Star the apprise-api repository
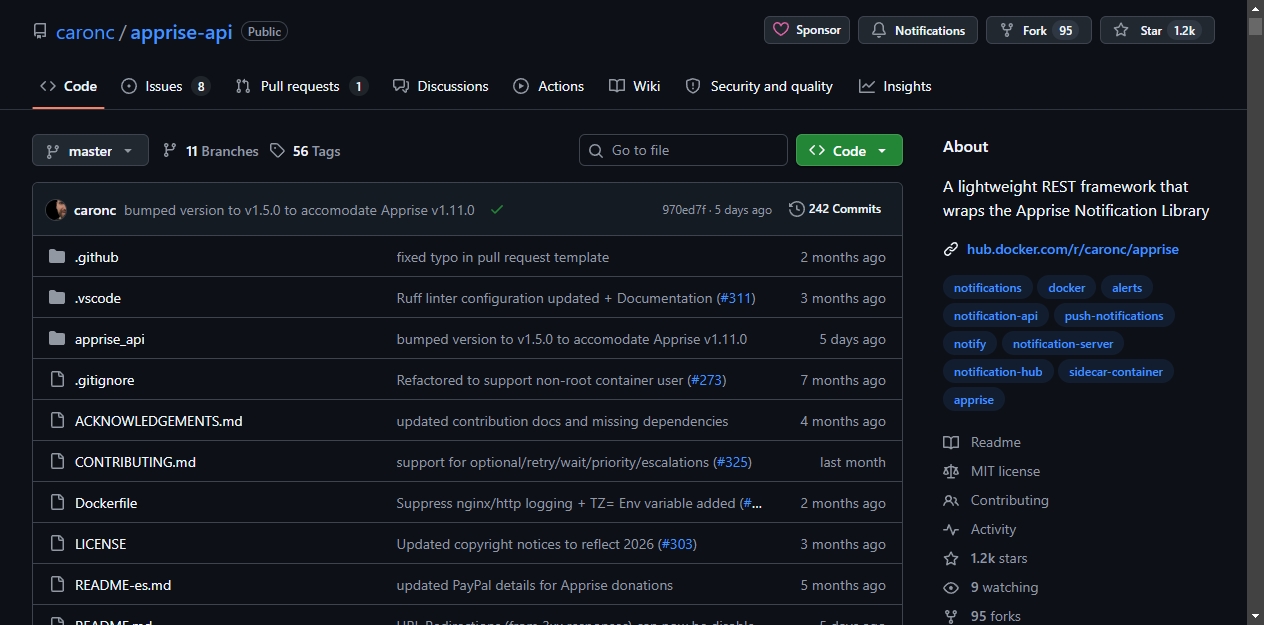The image size is (1264, 625). pyautogui.click(x=1157, y=30)
